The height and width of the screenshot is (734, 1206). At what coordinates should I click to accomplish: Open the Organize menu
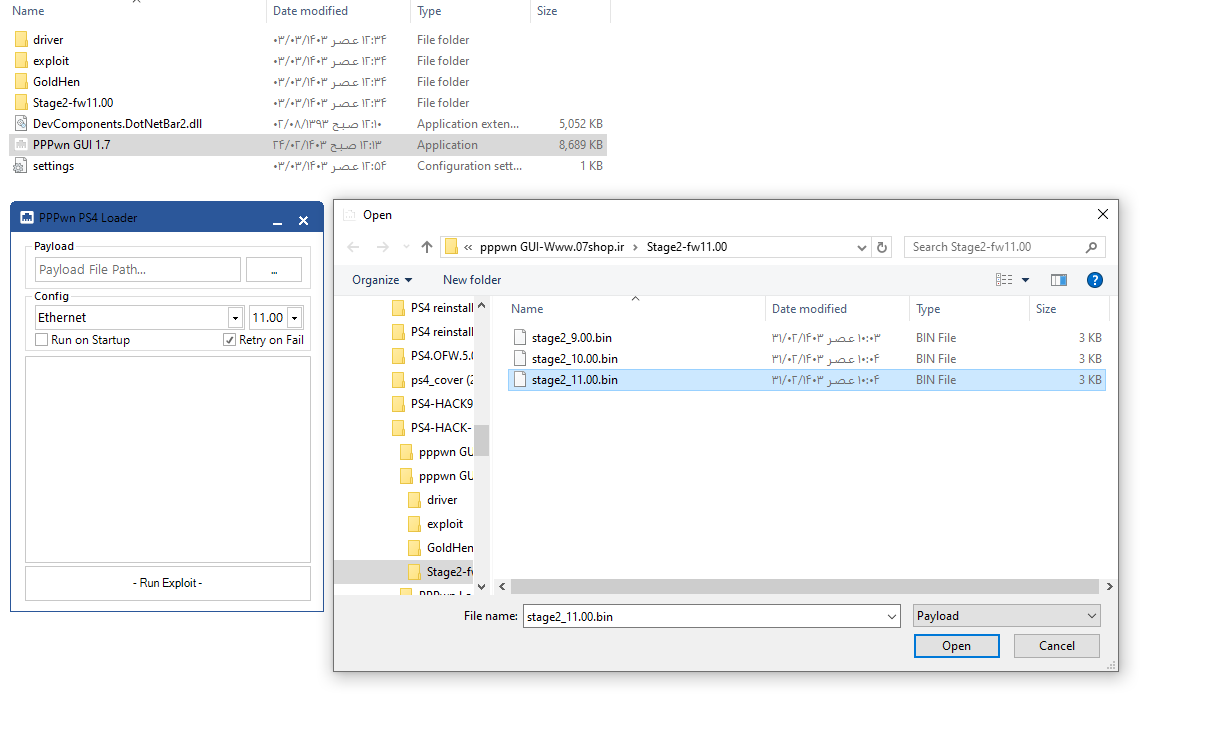[x=382, y=280]
